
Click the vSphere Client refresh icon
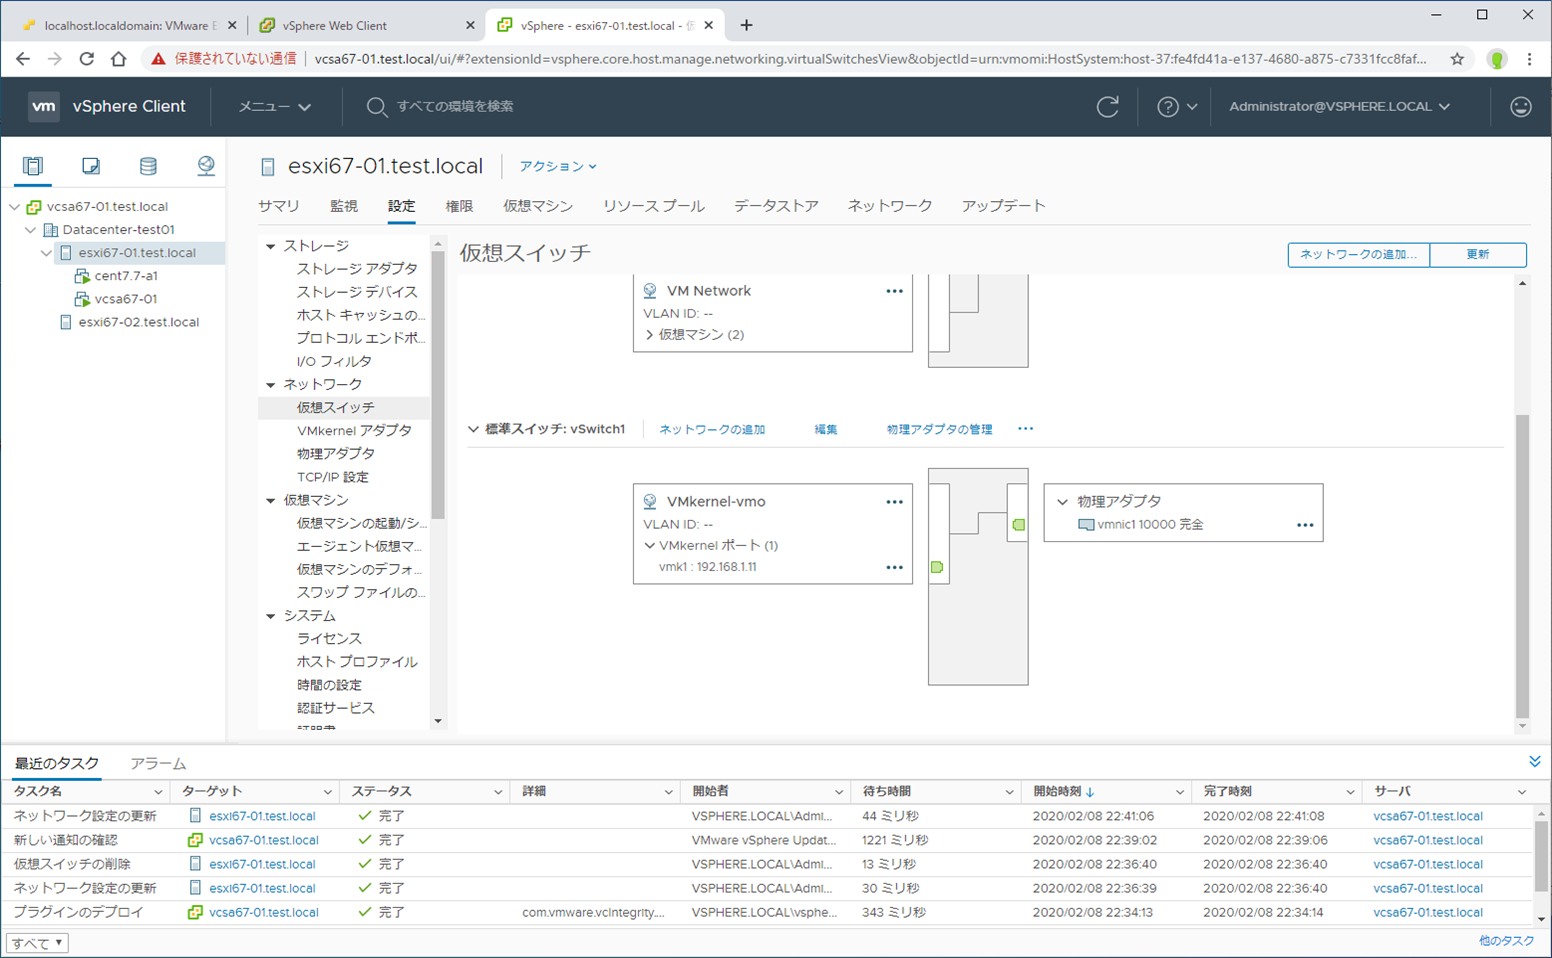(1108, 106)
